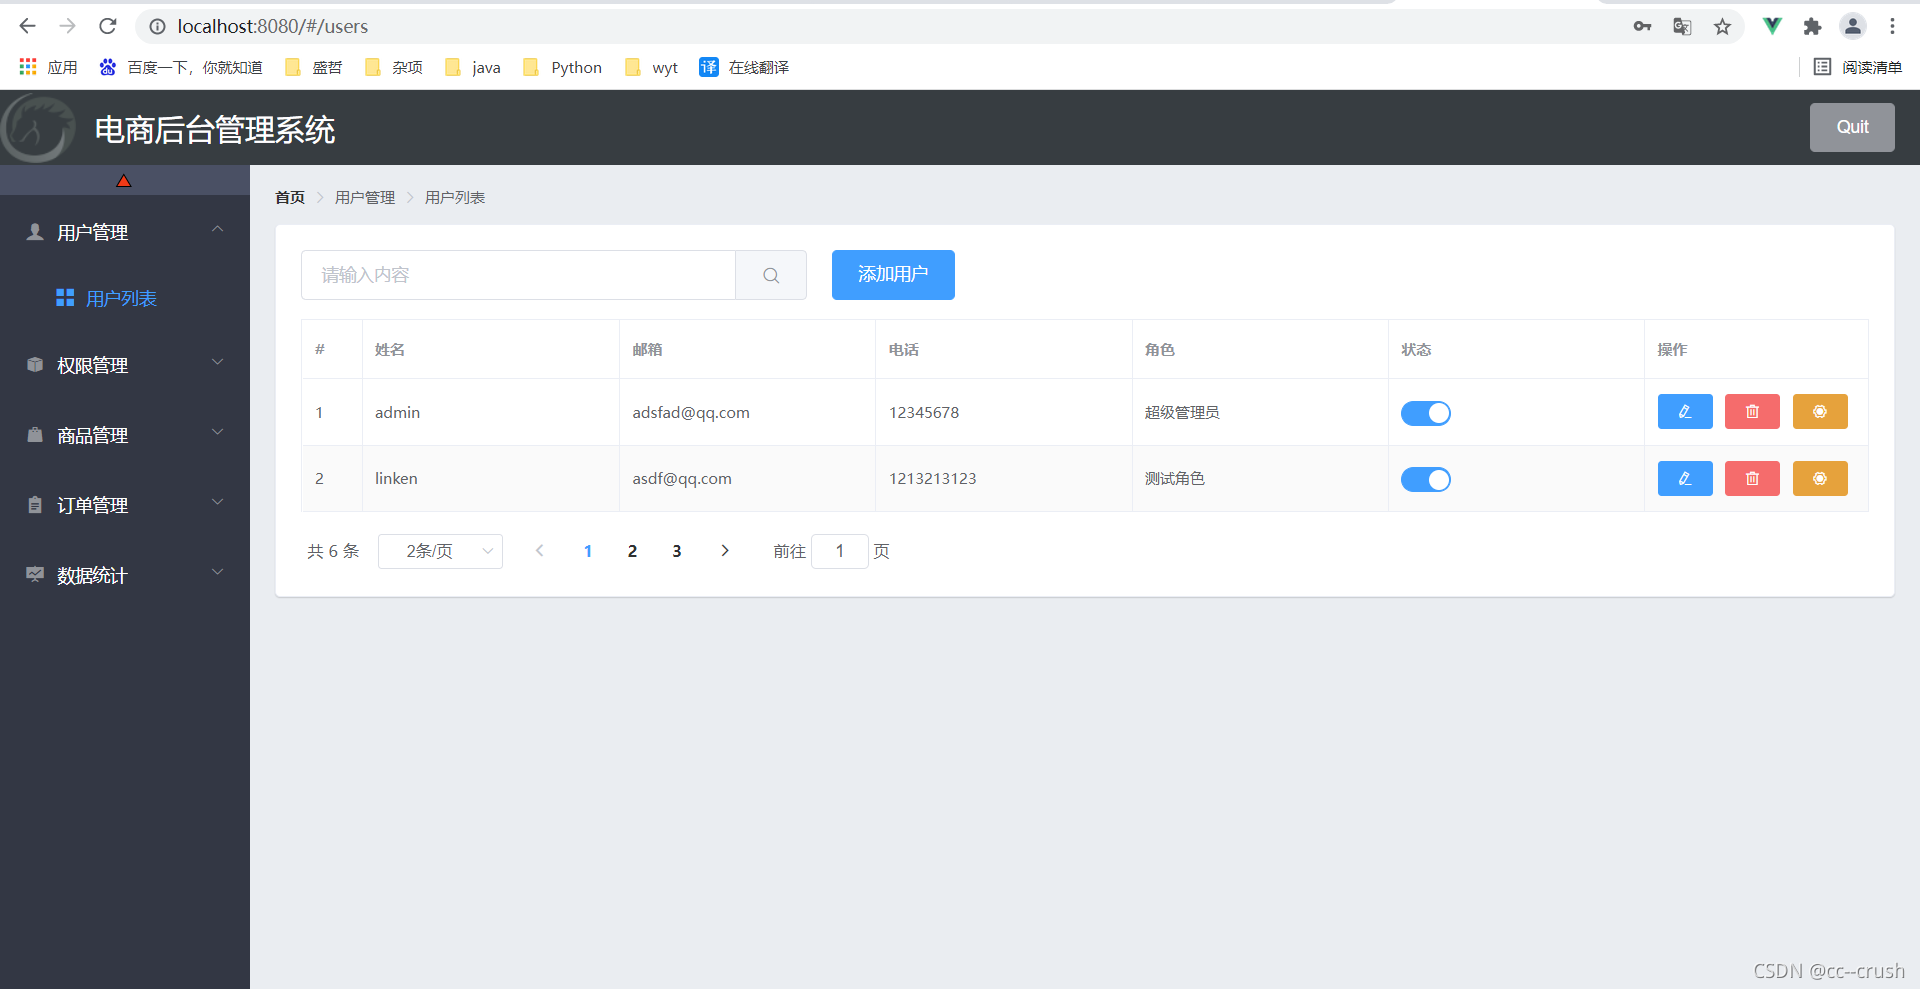Viewport: 1920px width, 989px height.
Task: Click the browser address bar URL
Action: click(273, 27)
